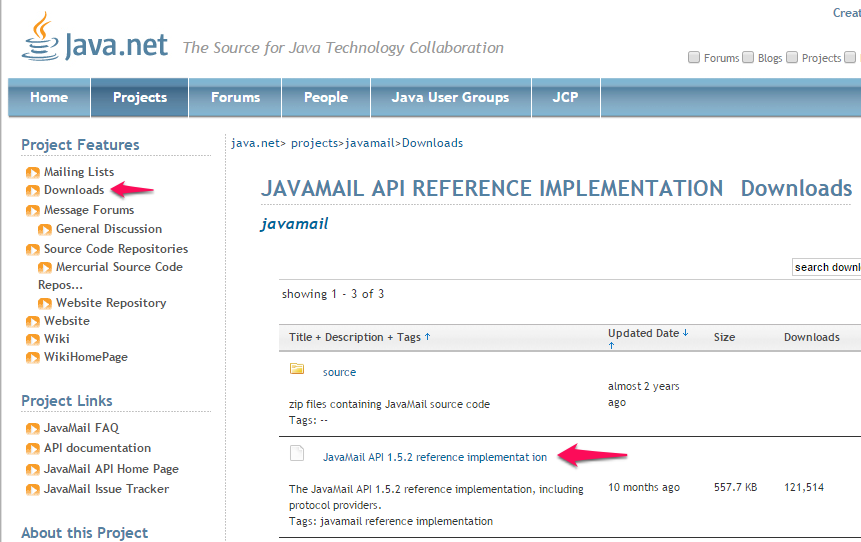This screenshot has width=861, height=542.
Task: Click inside the search downloads field
Action: click(826, 267)
